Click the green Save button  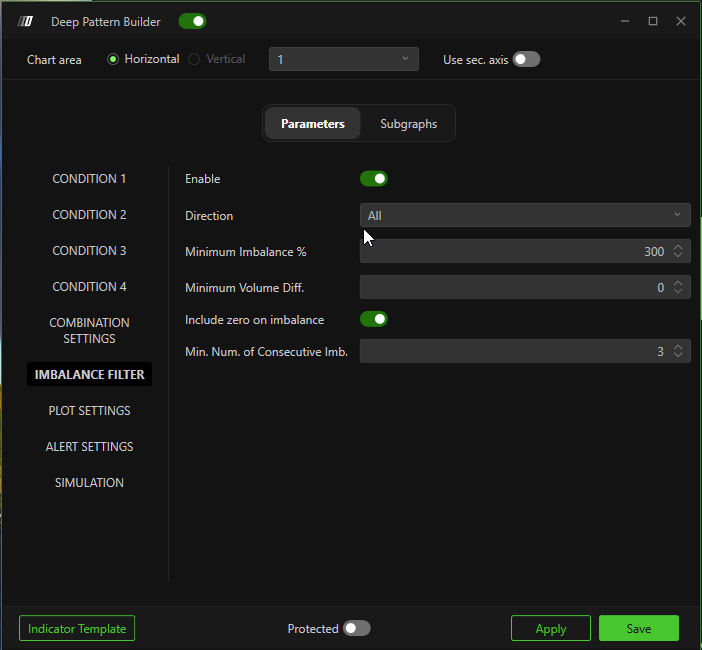coord(638,628)
